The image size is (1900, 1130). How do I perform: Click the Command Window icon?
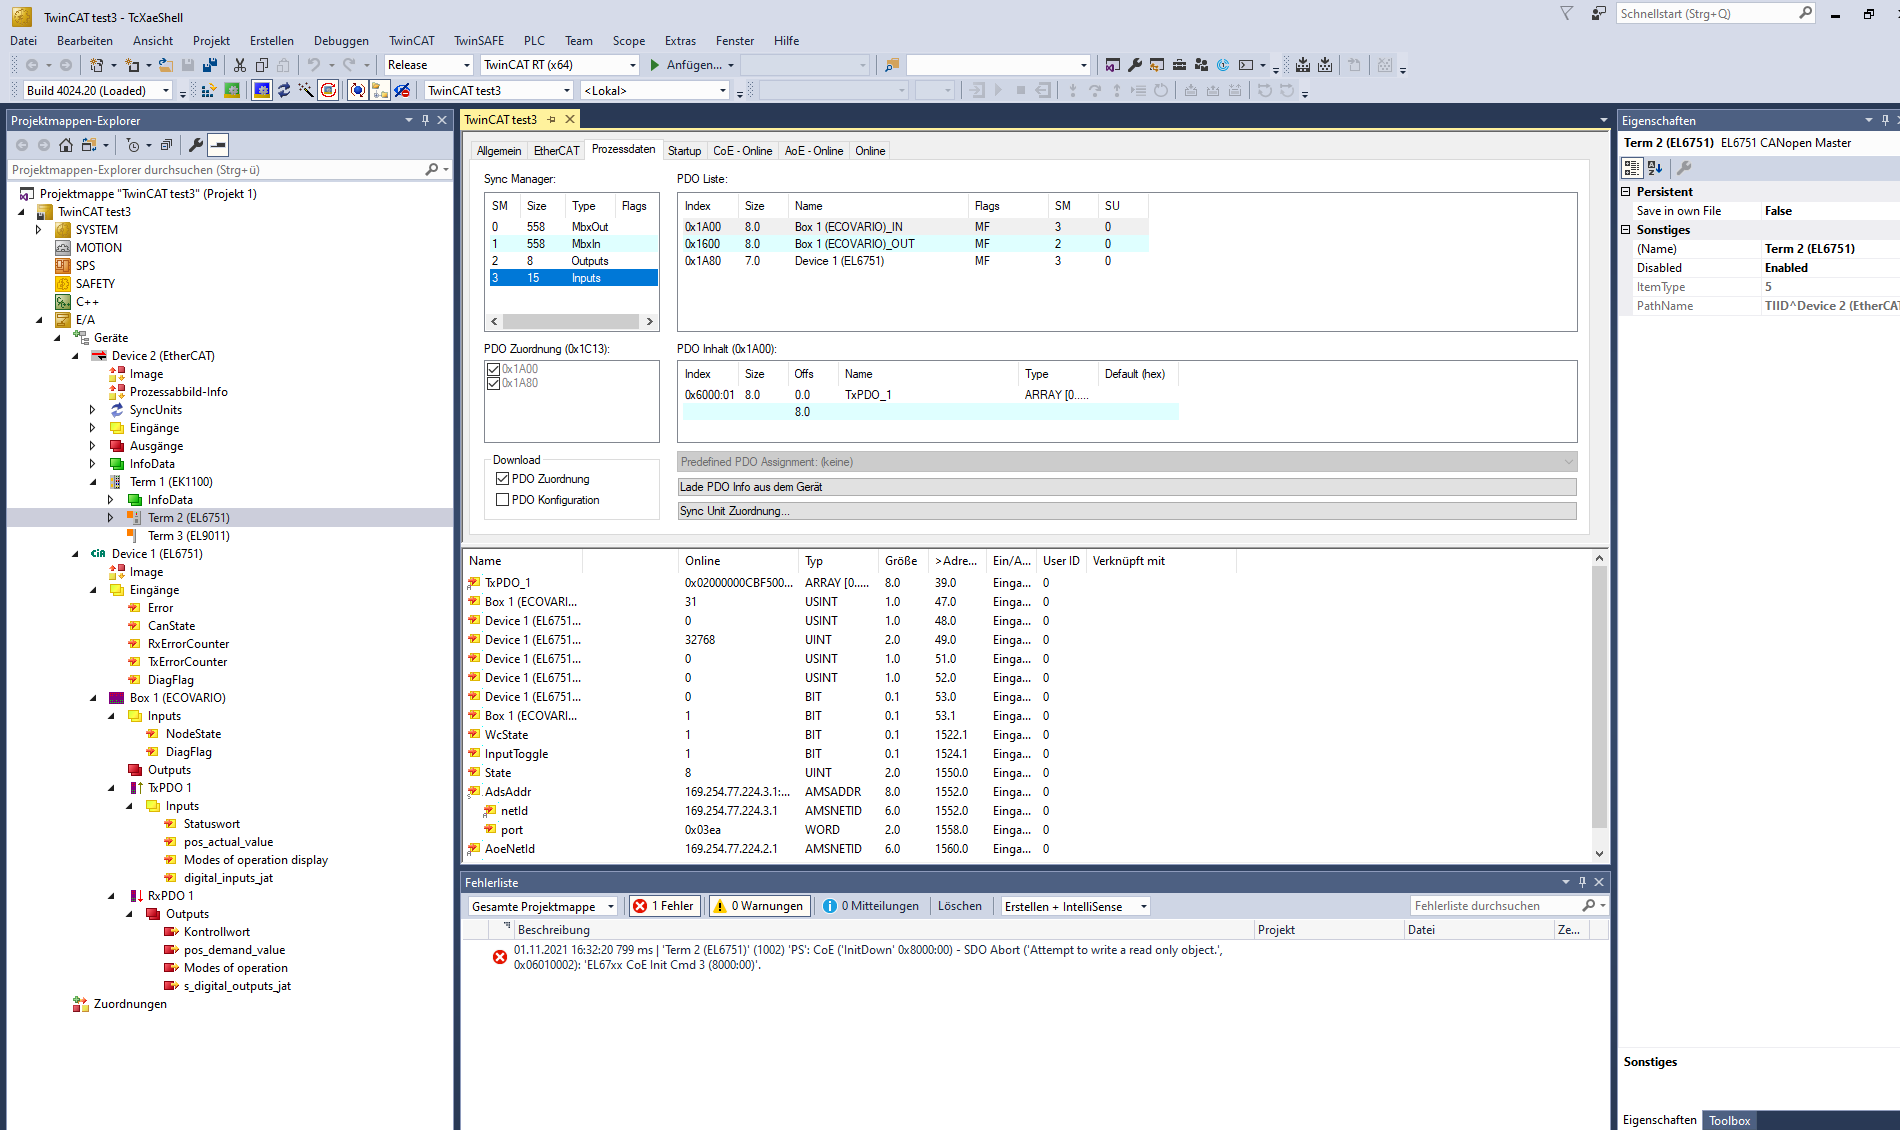click(x=1246, y=65)
